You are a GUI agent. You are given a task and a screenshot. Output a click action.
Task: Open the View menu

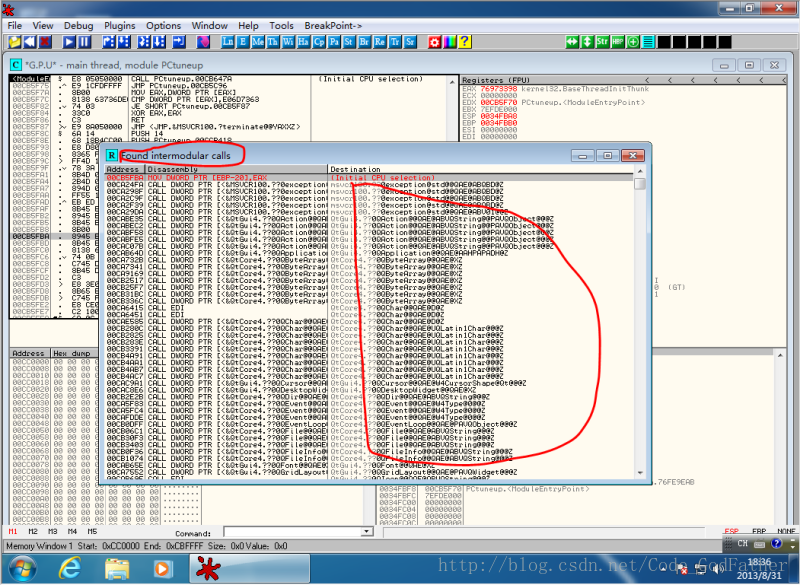[x=43, y=26]
